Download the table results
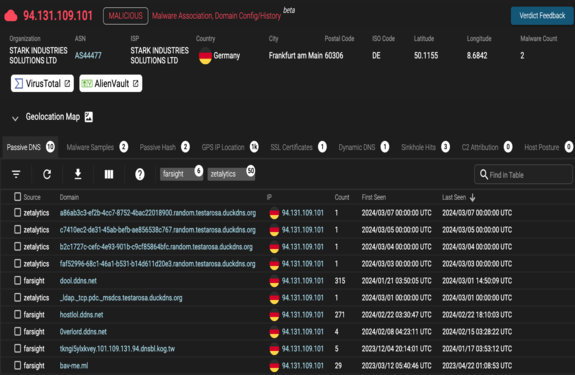 pos(78,174)
